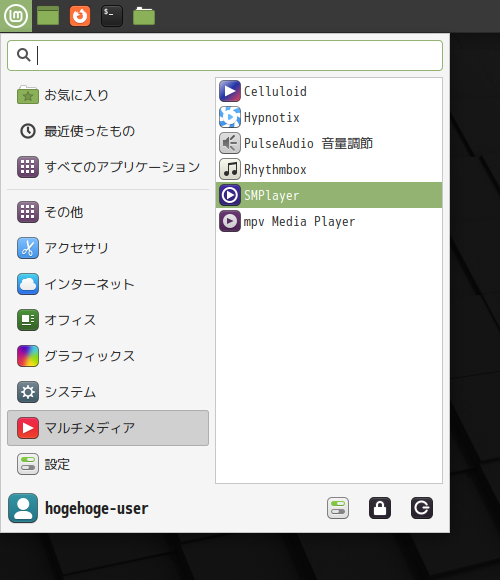The image size is (500, 580).
Task: Click the star folder icon beside お気に入り
Action: [x=28, y=95]
